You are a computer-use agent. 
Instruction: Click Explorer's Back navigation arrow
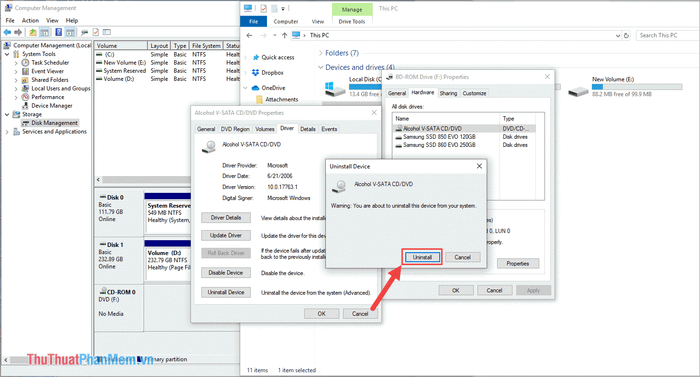pos(250,35)
